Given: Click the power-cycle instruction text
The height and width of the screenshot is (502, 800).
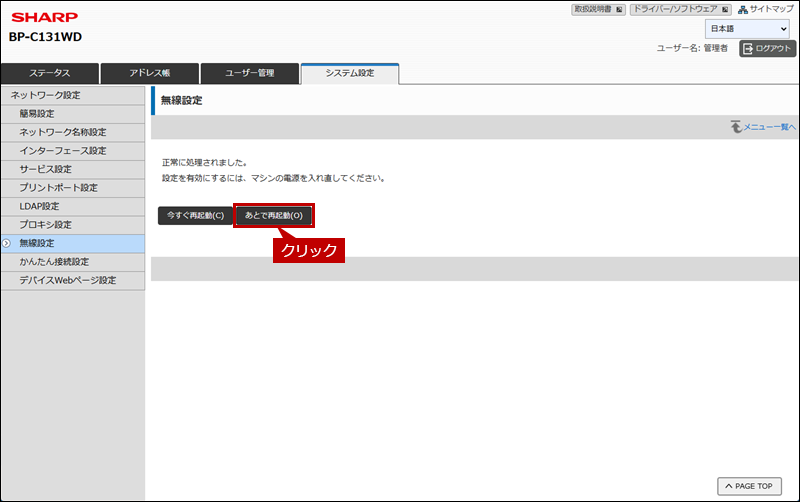Looking at the screenshot, I should 274,179.
